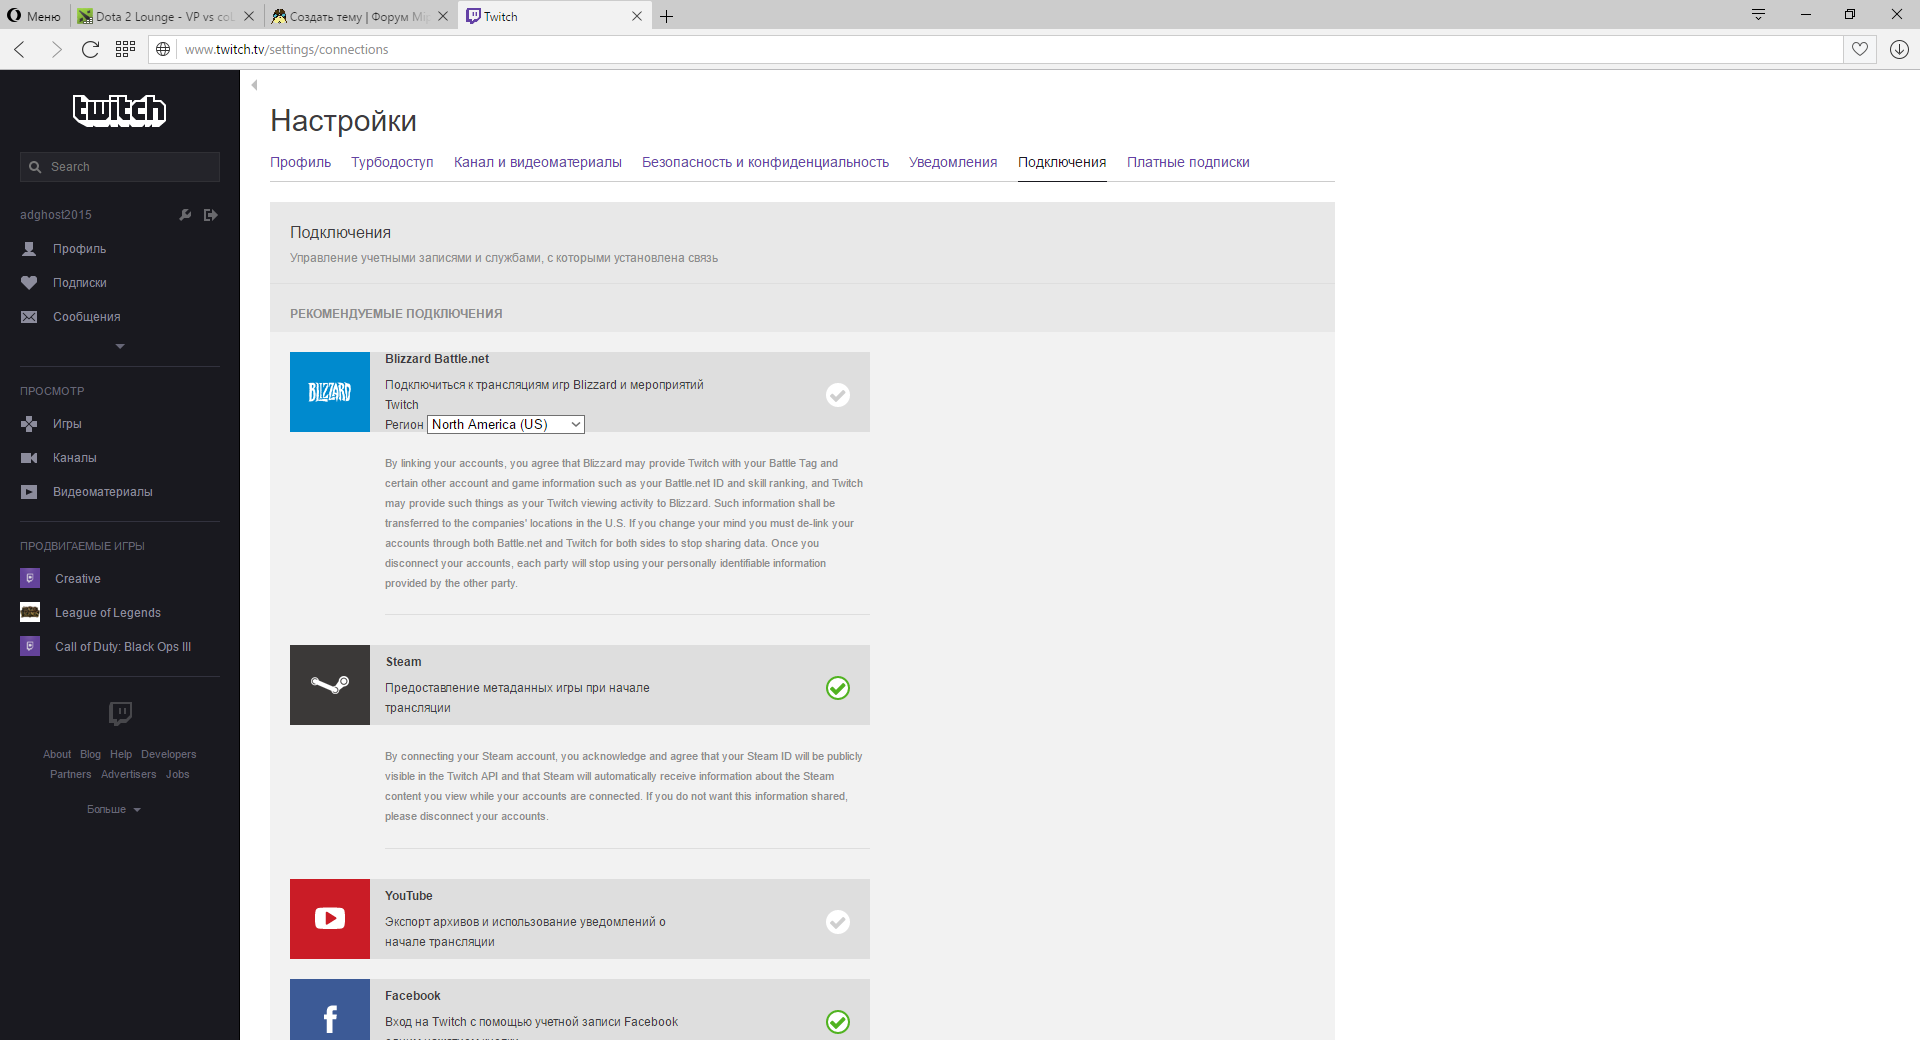This screenshot has width=1920, height=1040.
Task: Open the Blizzard region dropdown
Action: click(x=506, y=424)
